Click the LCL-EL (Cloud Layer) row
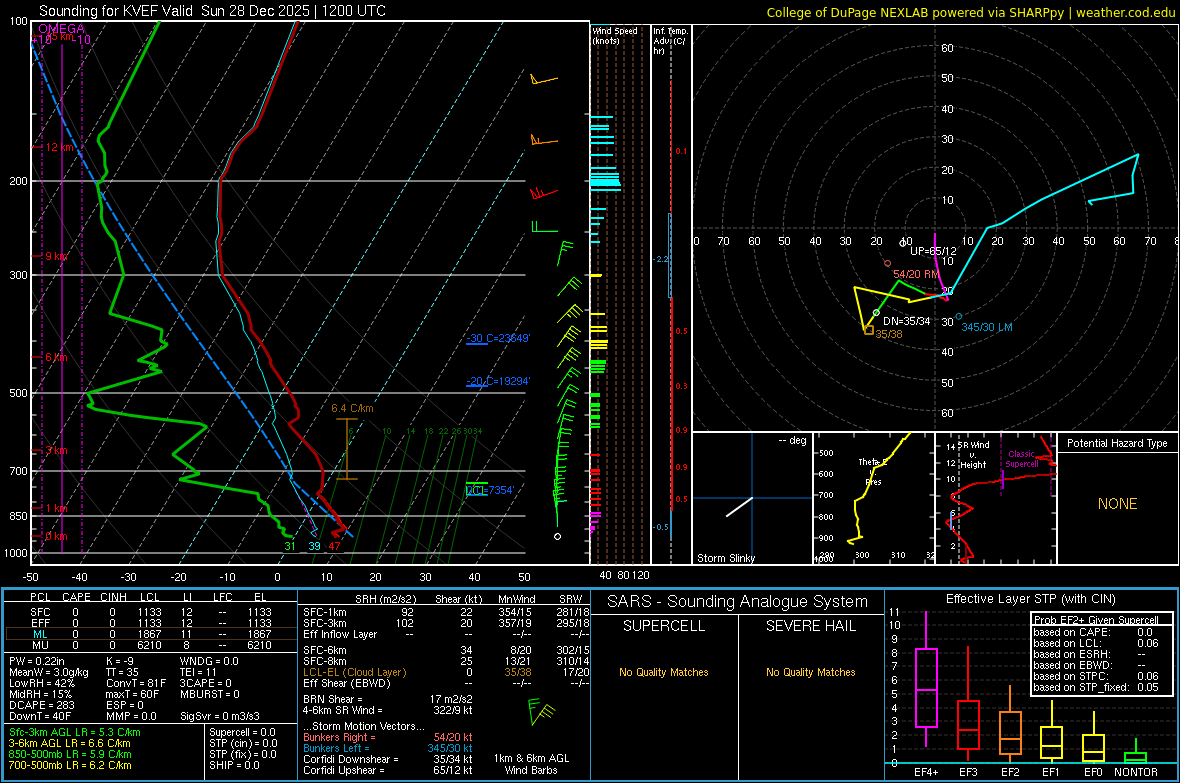Viewport: 1180px width, 783px height. [x=445, y=672]
